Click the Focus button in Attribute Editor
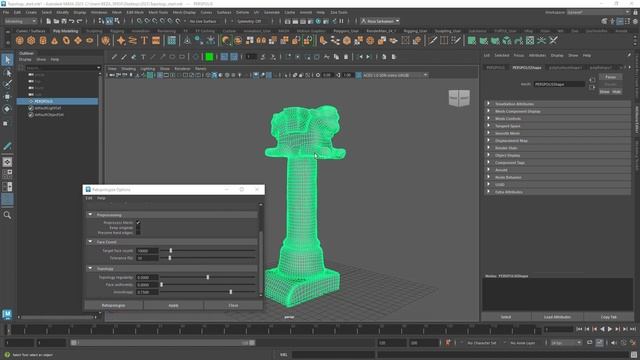 tap(611, 77)
